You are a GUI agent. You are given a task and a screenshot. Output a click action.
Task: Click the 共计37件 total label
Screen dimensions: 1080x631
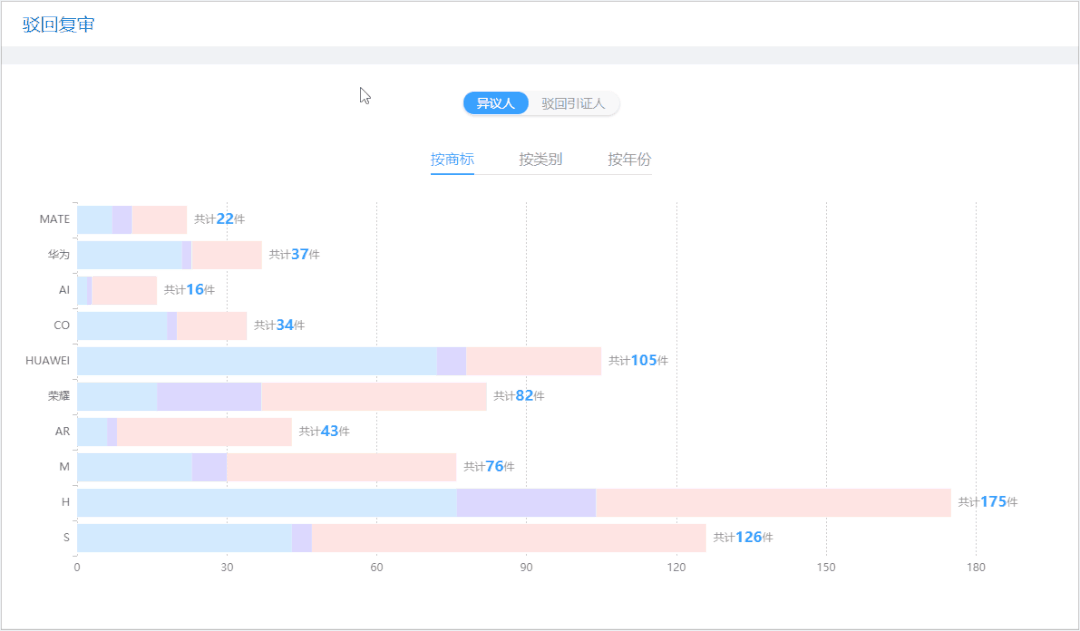(x=294, y=254)
